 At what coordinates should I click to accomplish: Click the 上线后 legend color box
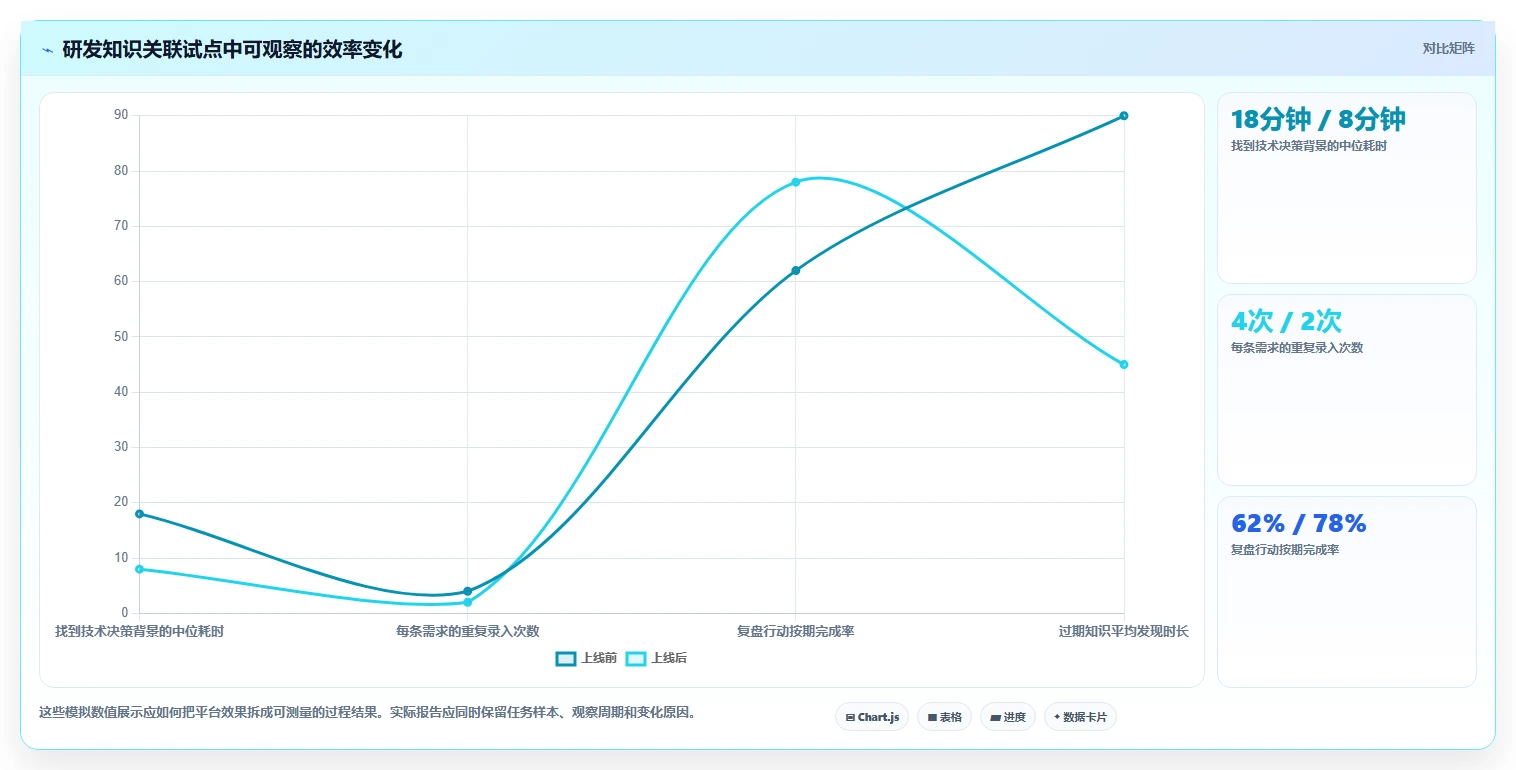pyautogui.click(x=636, y=658)
